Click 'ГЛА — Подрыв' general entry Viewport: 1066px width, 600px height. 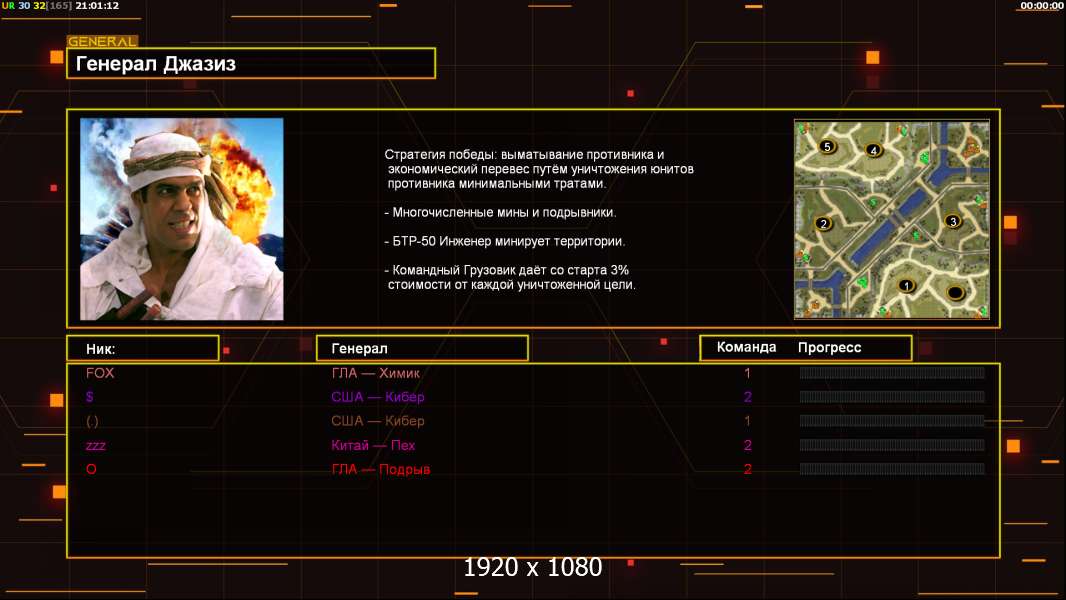381,470
